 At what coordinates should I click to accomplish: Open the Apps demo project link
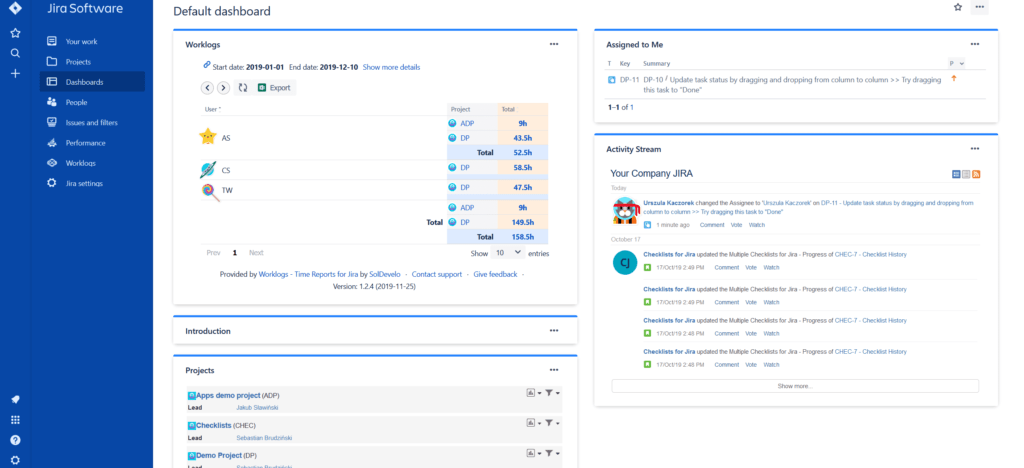(x=228, y=395)
